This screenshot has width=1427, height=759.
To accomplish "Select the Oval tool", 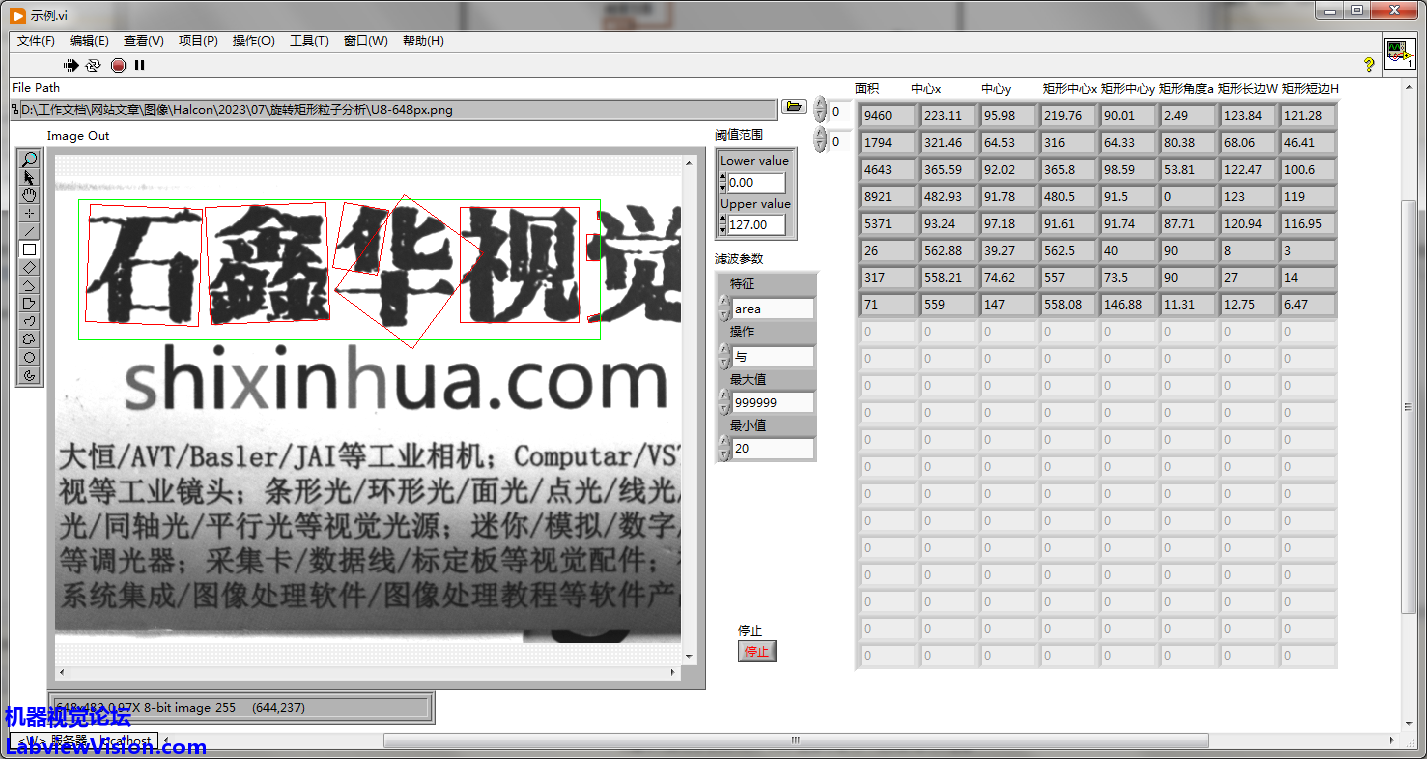I will coord(30,357).
